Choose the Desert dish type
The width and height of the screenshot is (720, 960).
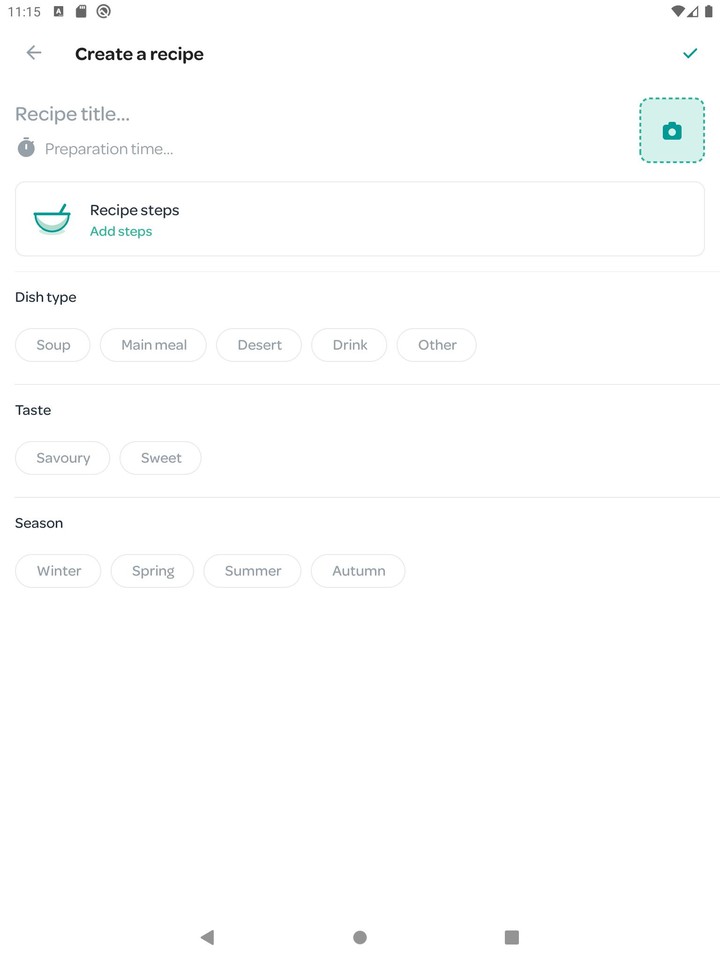tap(259, 345)
